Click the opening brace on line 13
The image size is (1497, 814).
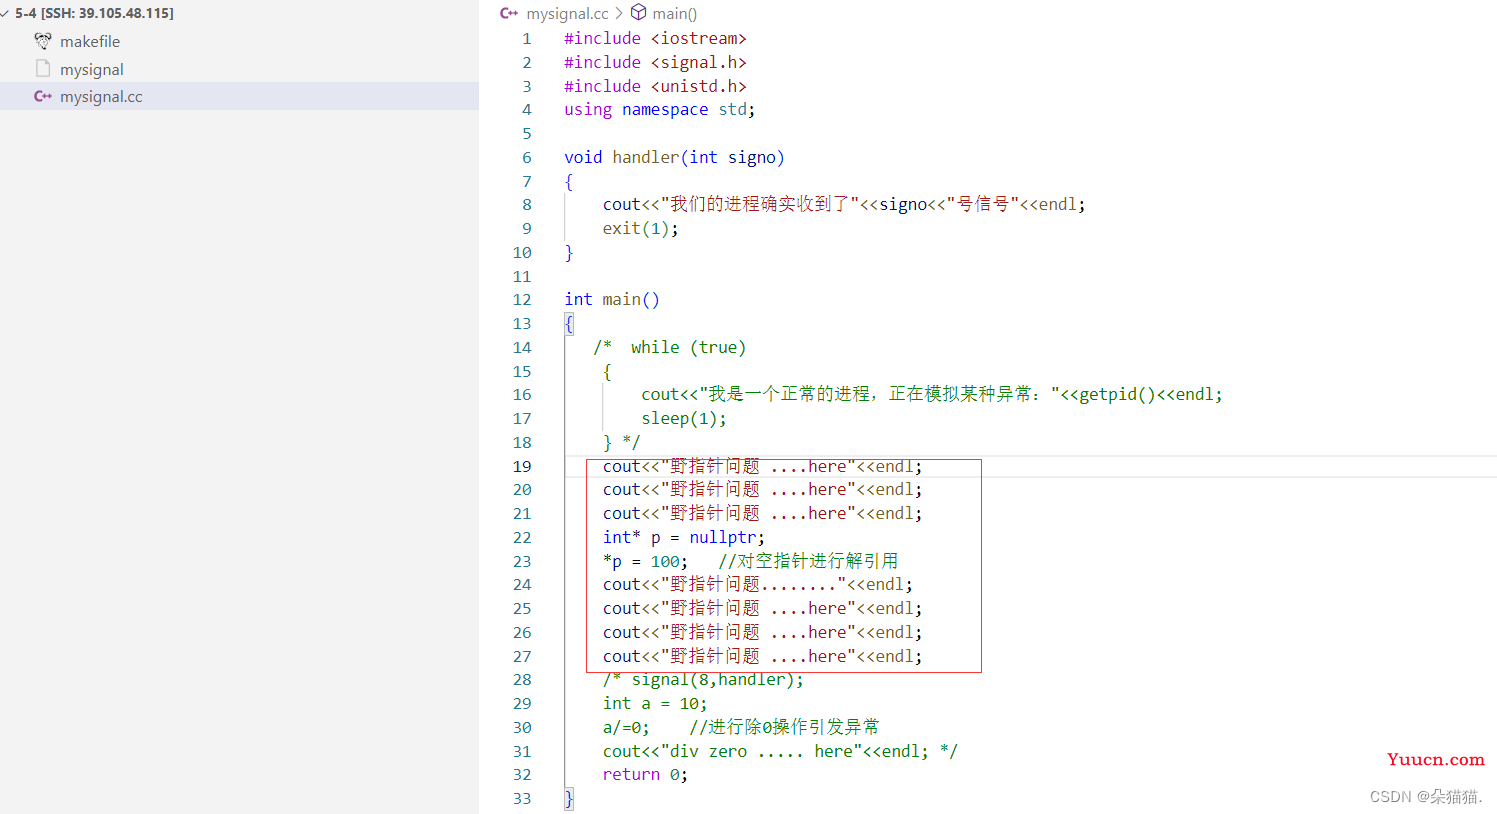[569, 323]
